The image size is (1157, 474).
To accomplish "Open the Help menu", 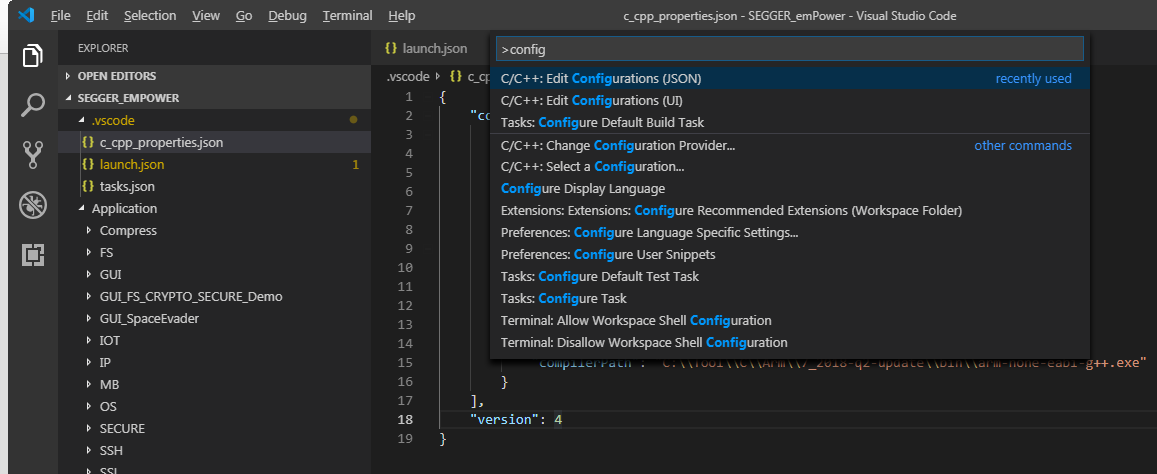I will pyautogui.click(x=401, y=16).
